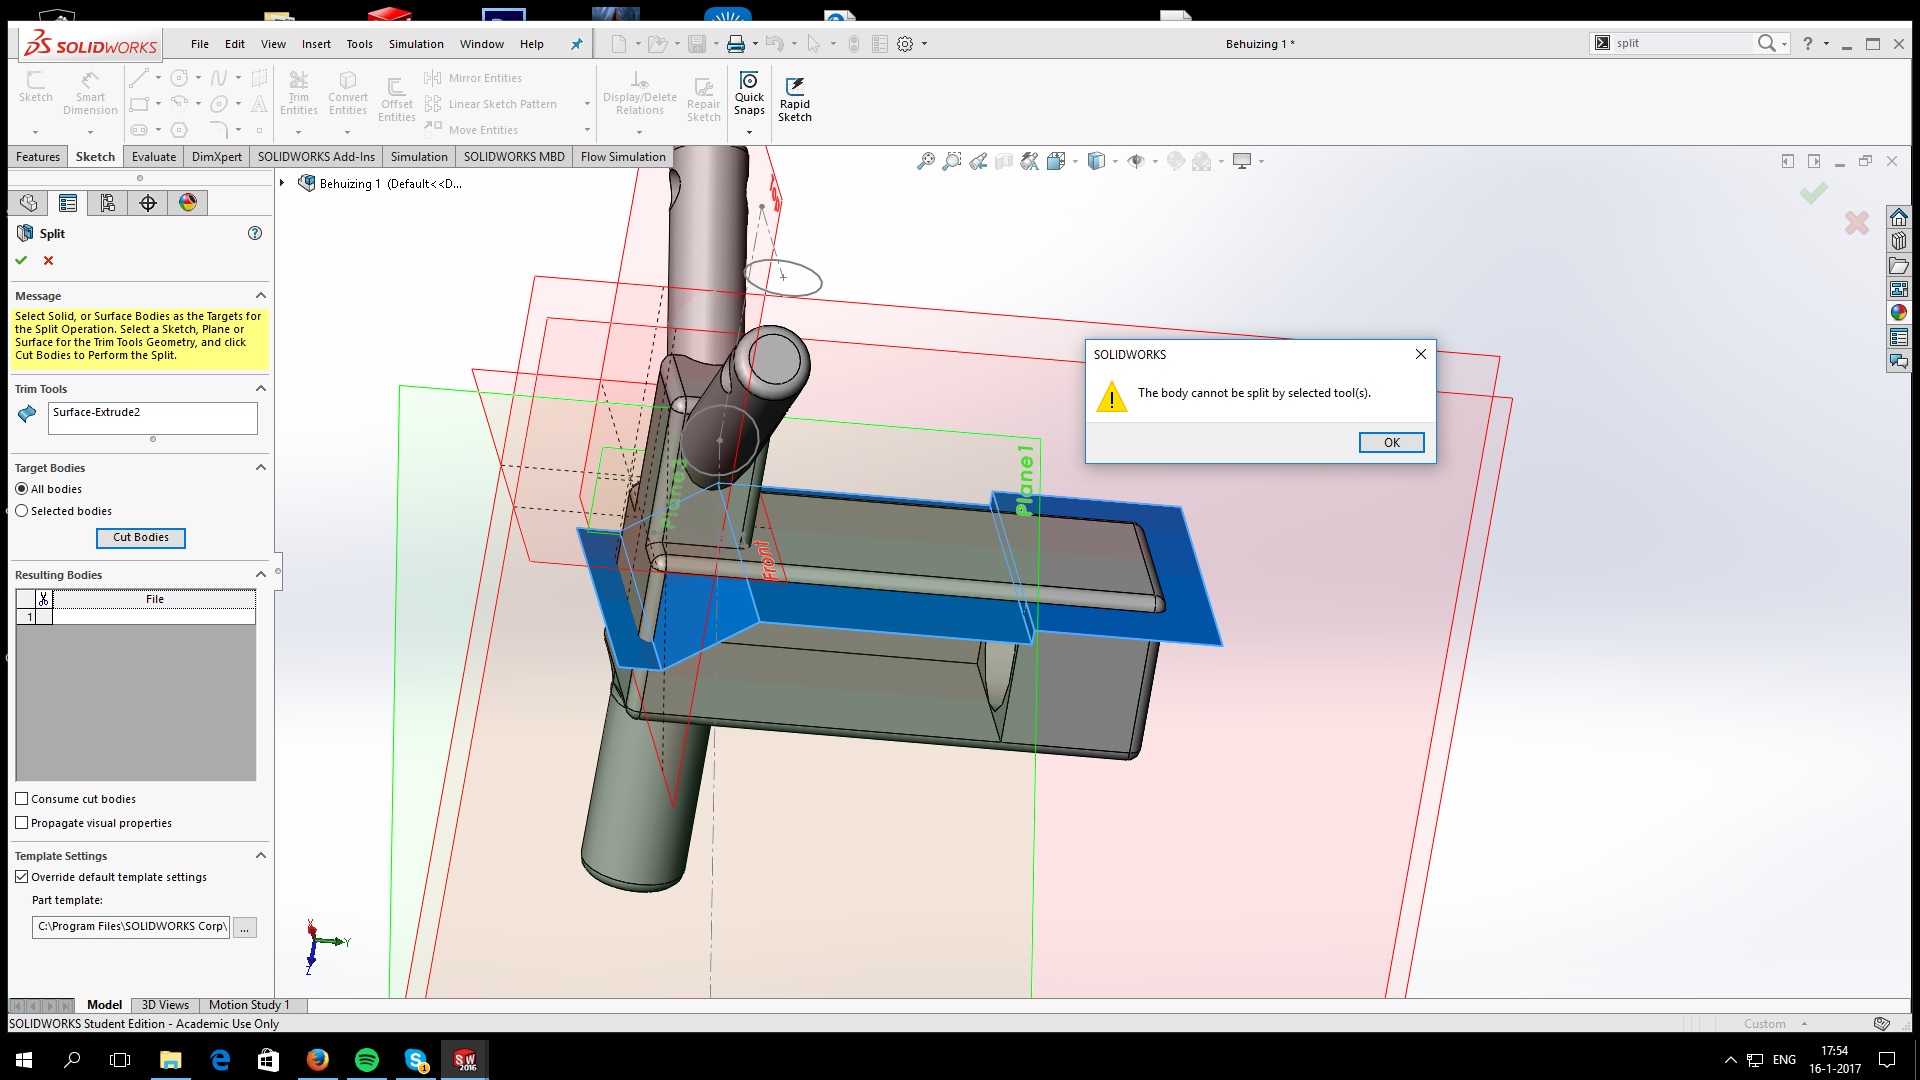Expand the Behuizing 1 feature tree
This screenshot has width=1920, height=1080.
[x=282, y=183]
